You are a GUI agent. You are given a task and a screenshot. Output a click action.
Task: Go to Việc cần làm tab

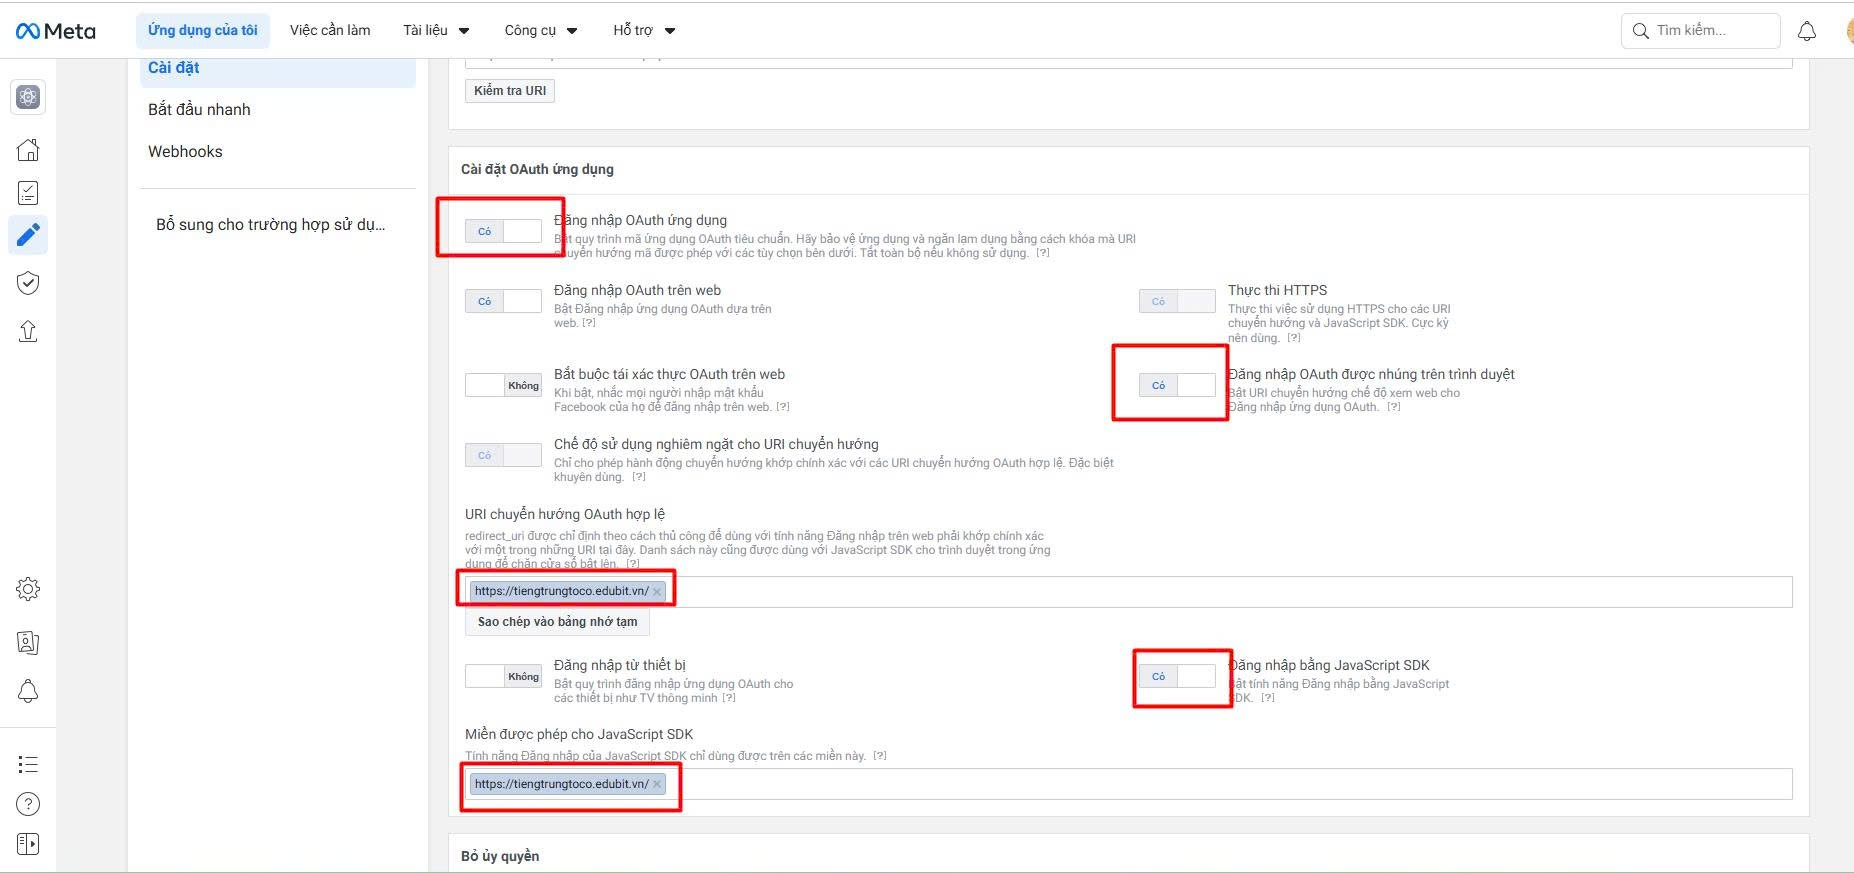click(x=330, y=31)
